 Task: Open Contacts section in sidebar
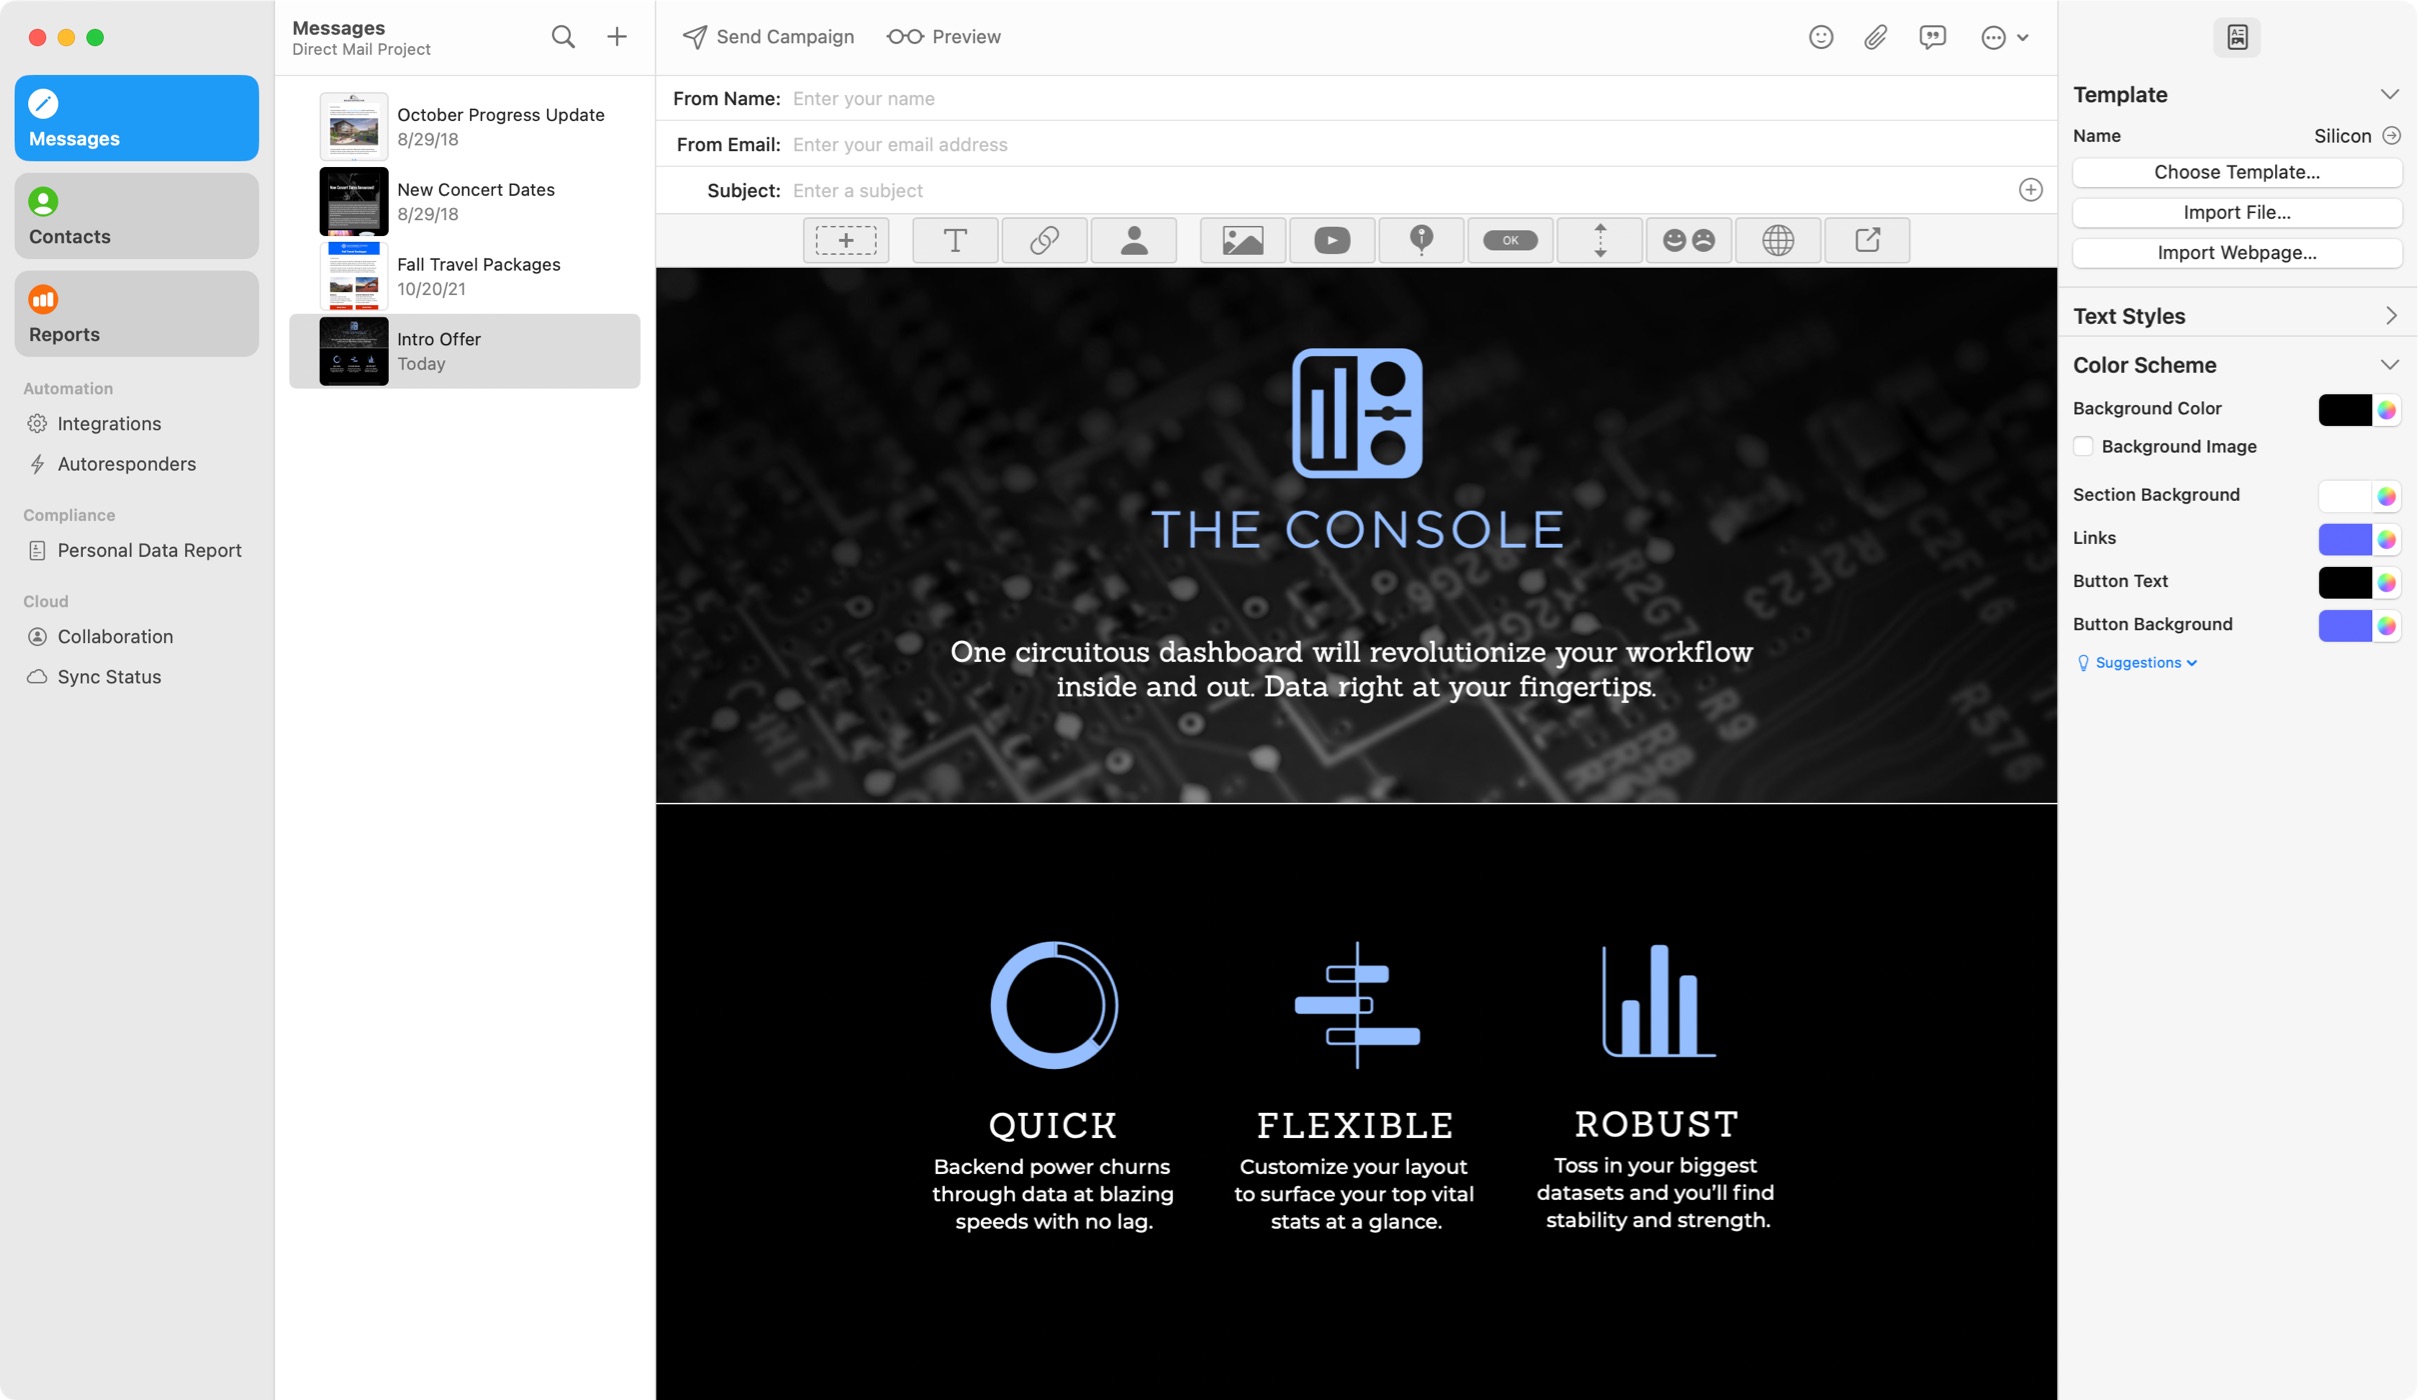137,215
